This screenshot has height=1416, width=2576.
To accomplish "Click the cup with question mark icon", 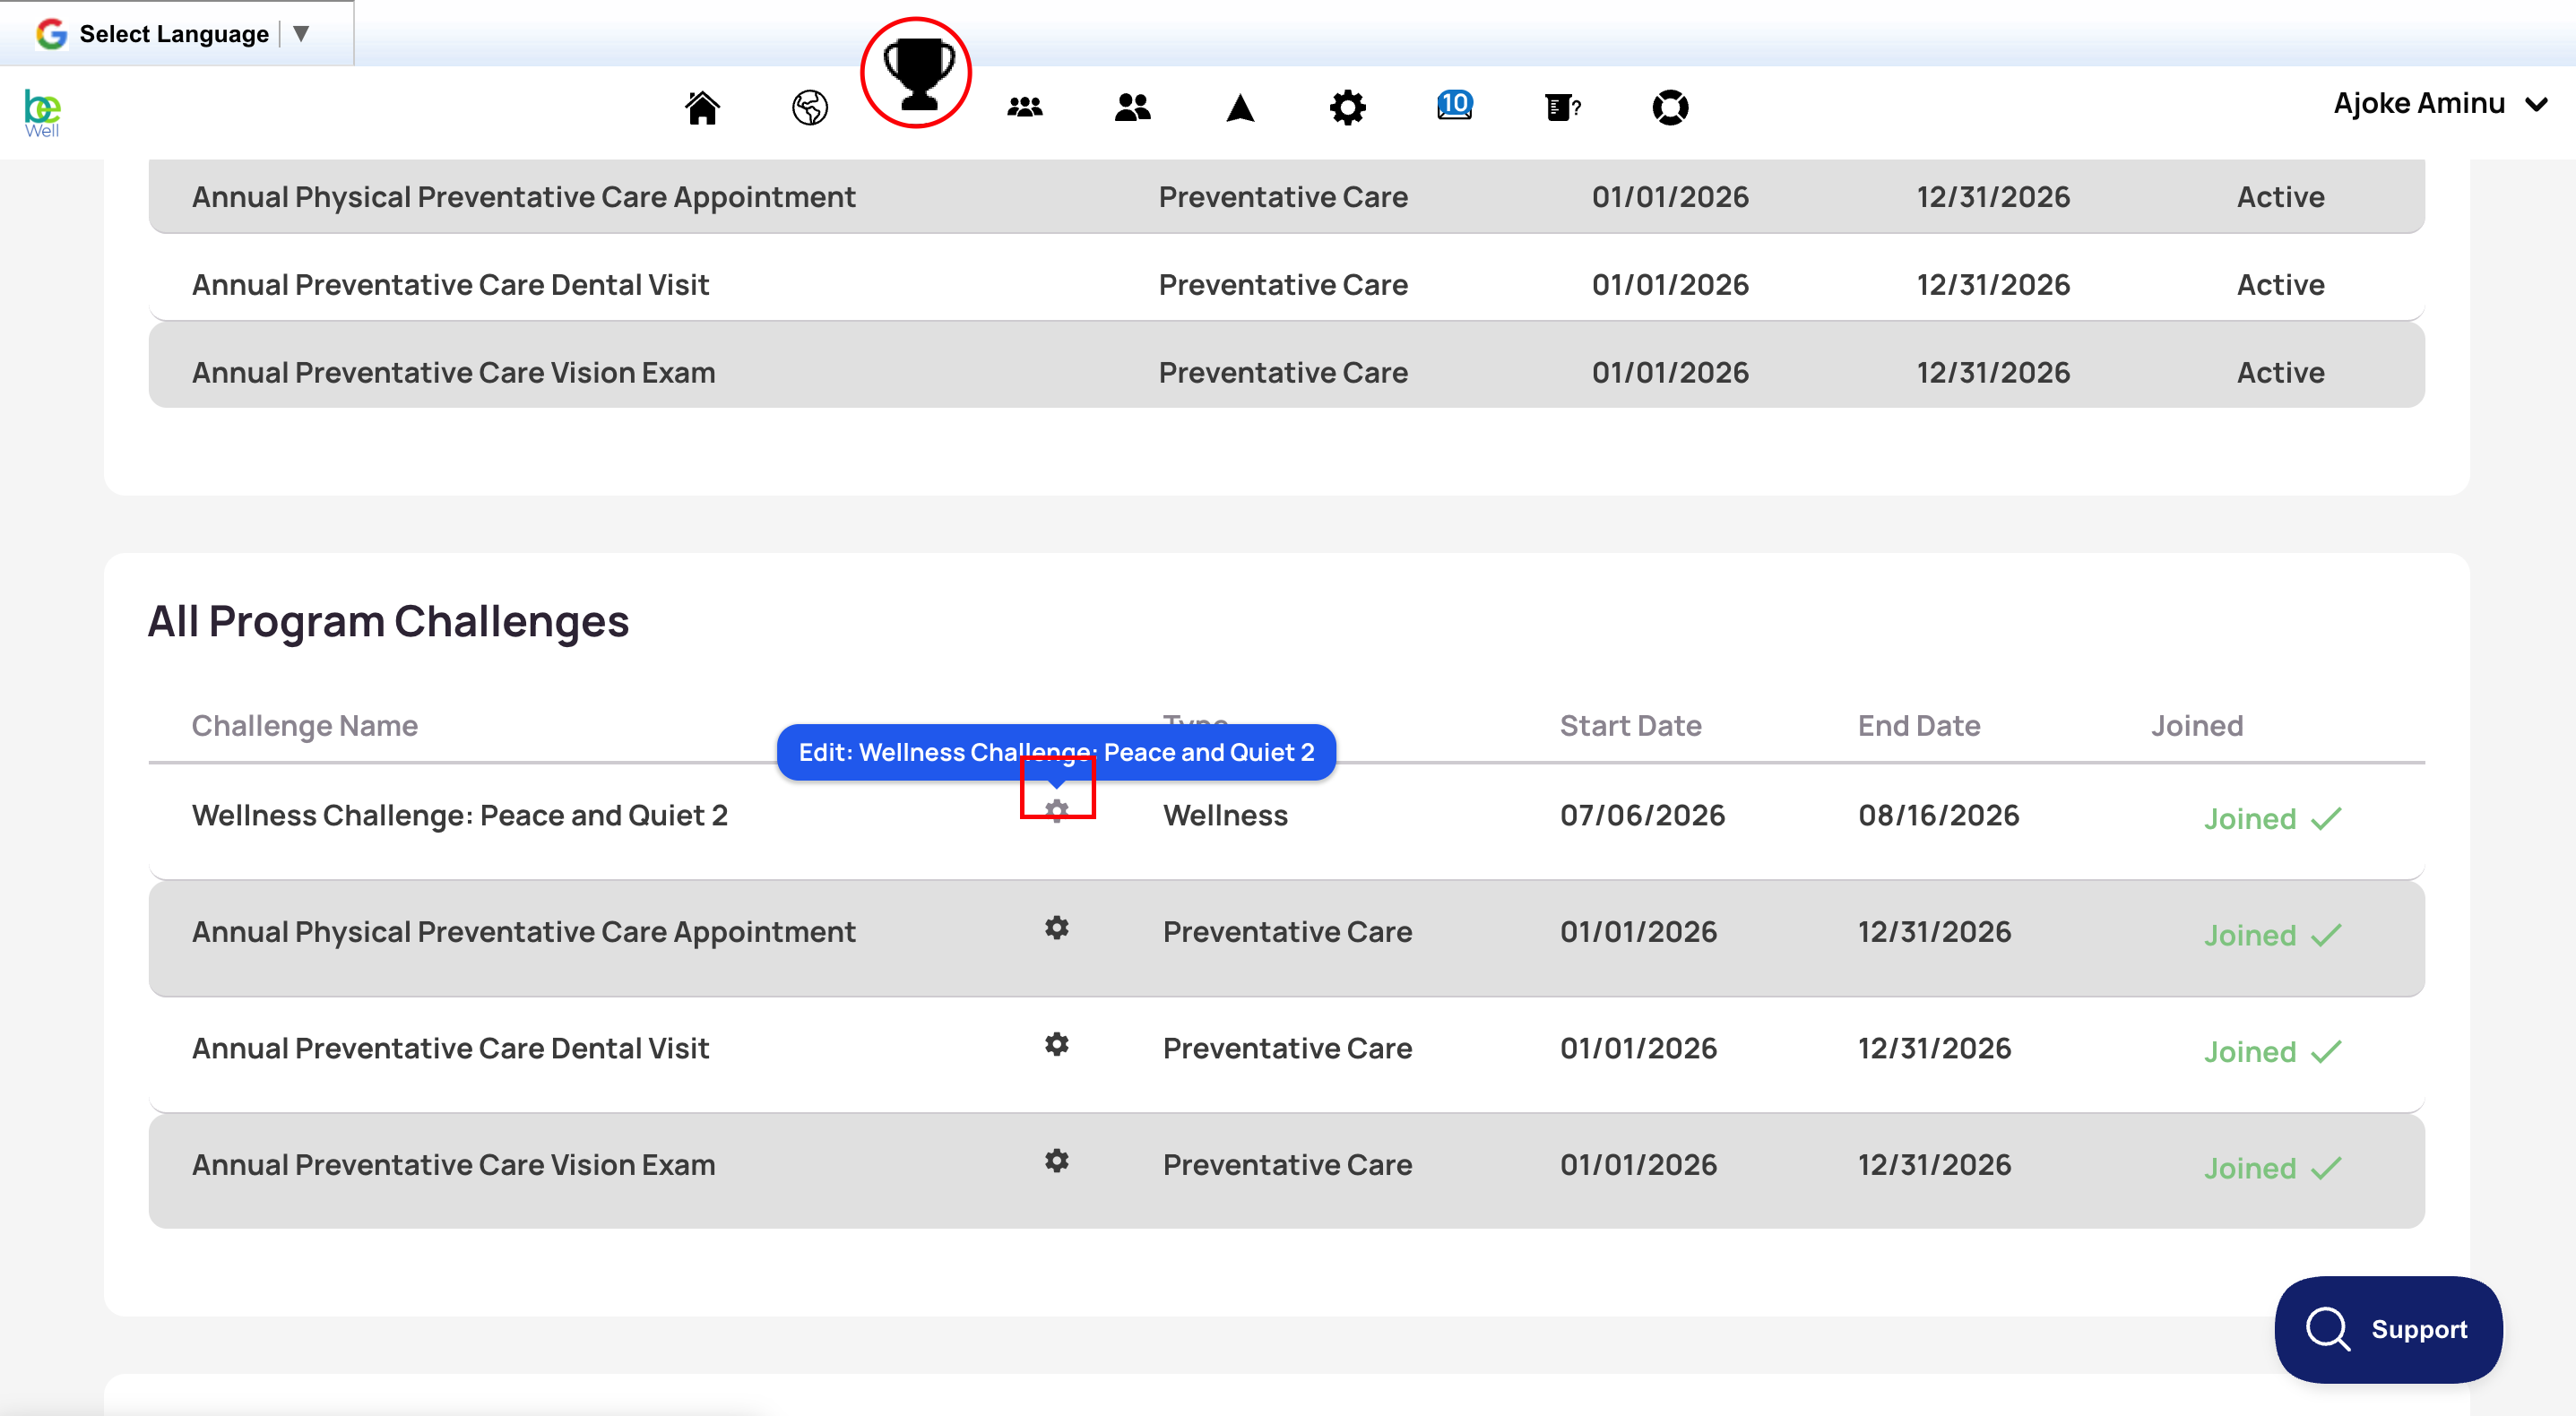I will coord(1562,107).
